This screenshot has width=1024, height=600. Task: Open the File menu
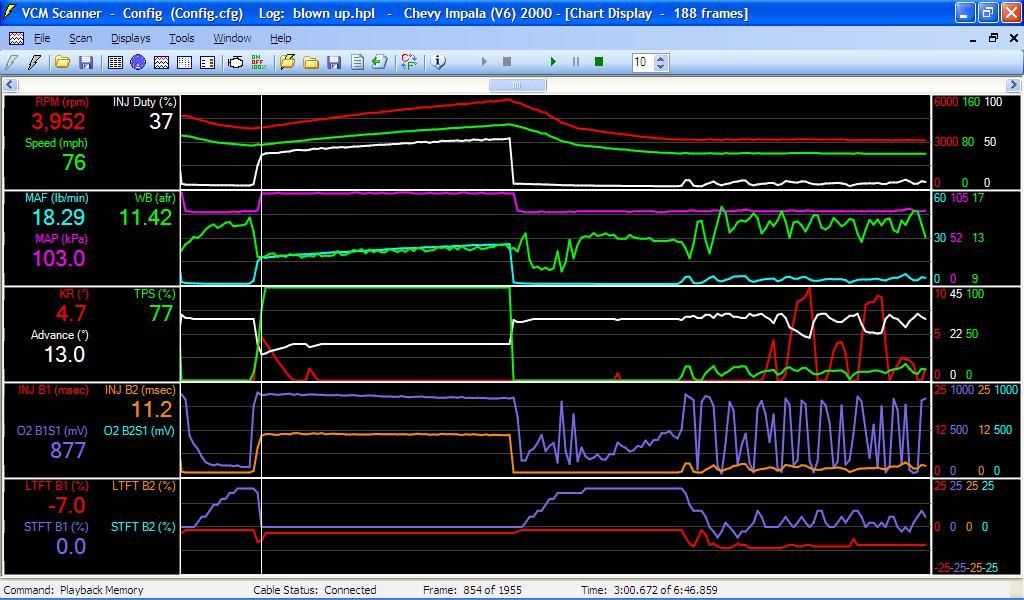coord(42,38)
